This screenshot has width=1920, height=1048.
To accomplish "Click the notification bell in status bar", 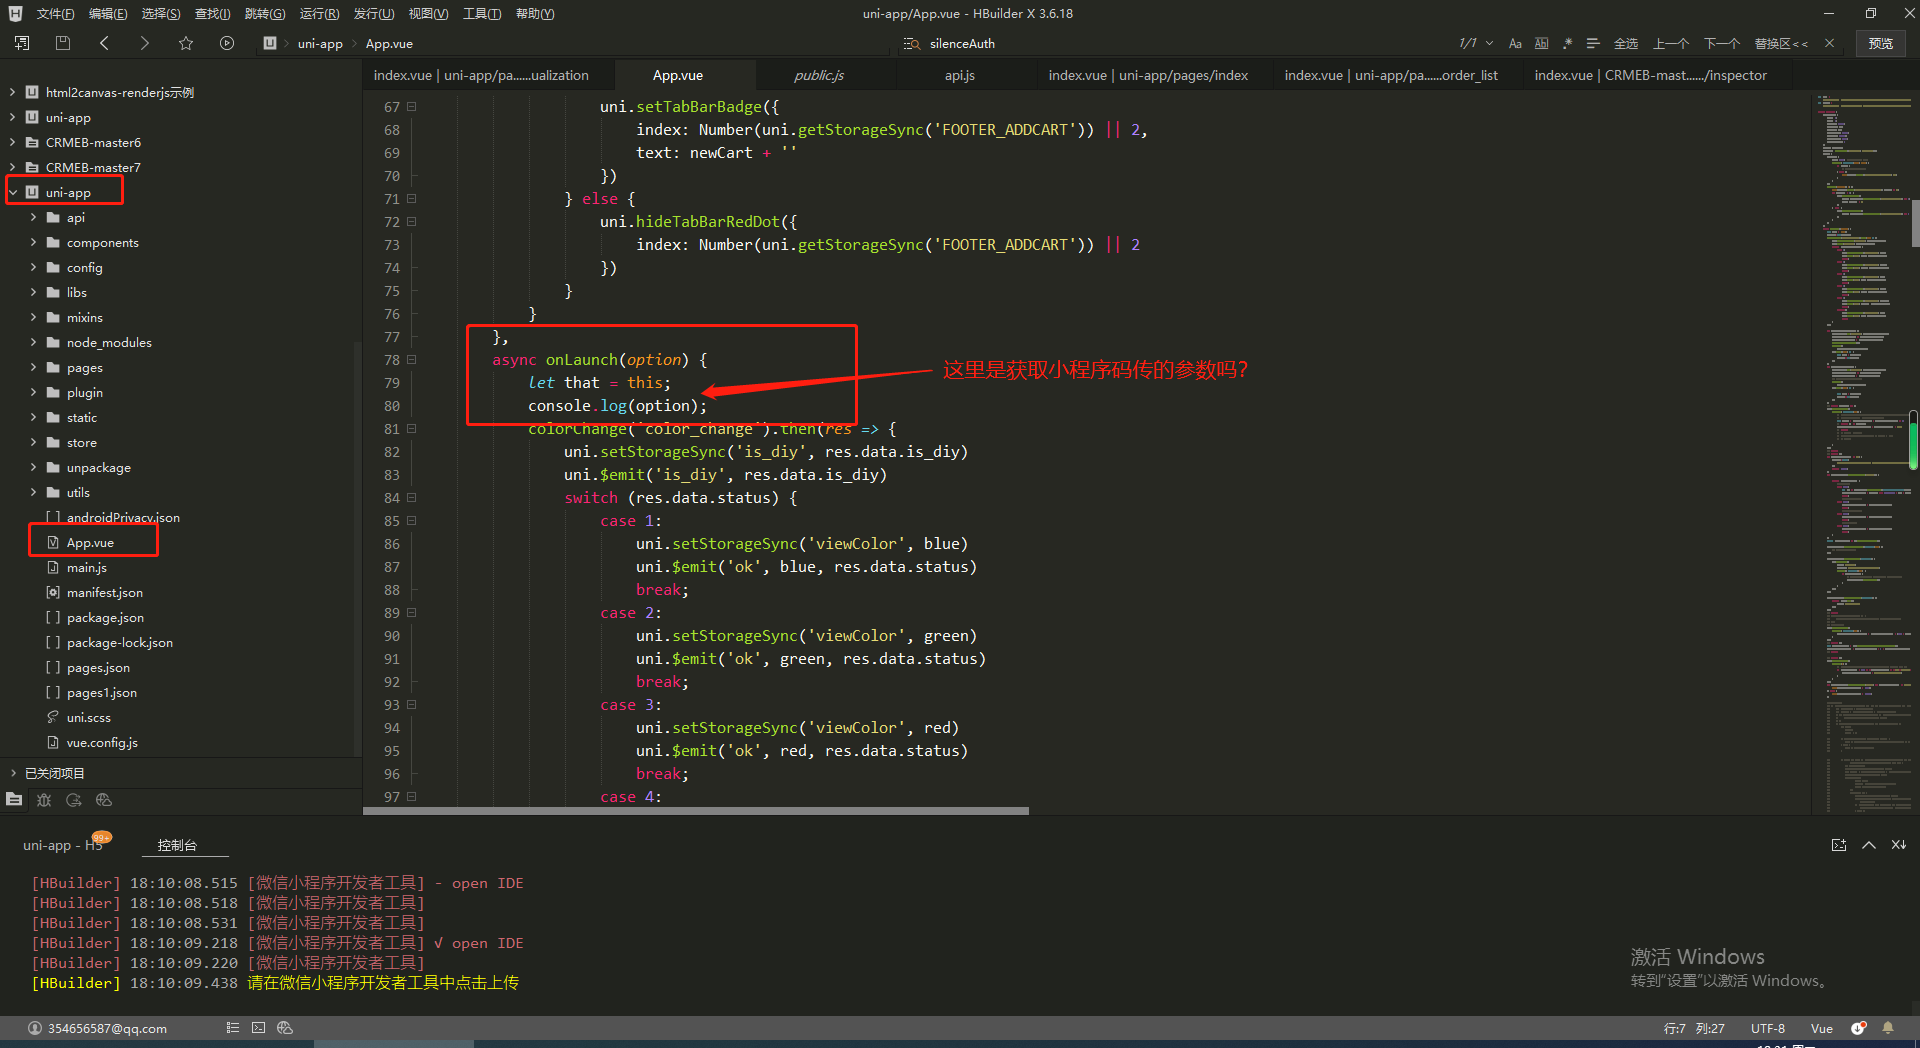I will pos(1888,1028).
